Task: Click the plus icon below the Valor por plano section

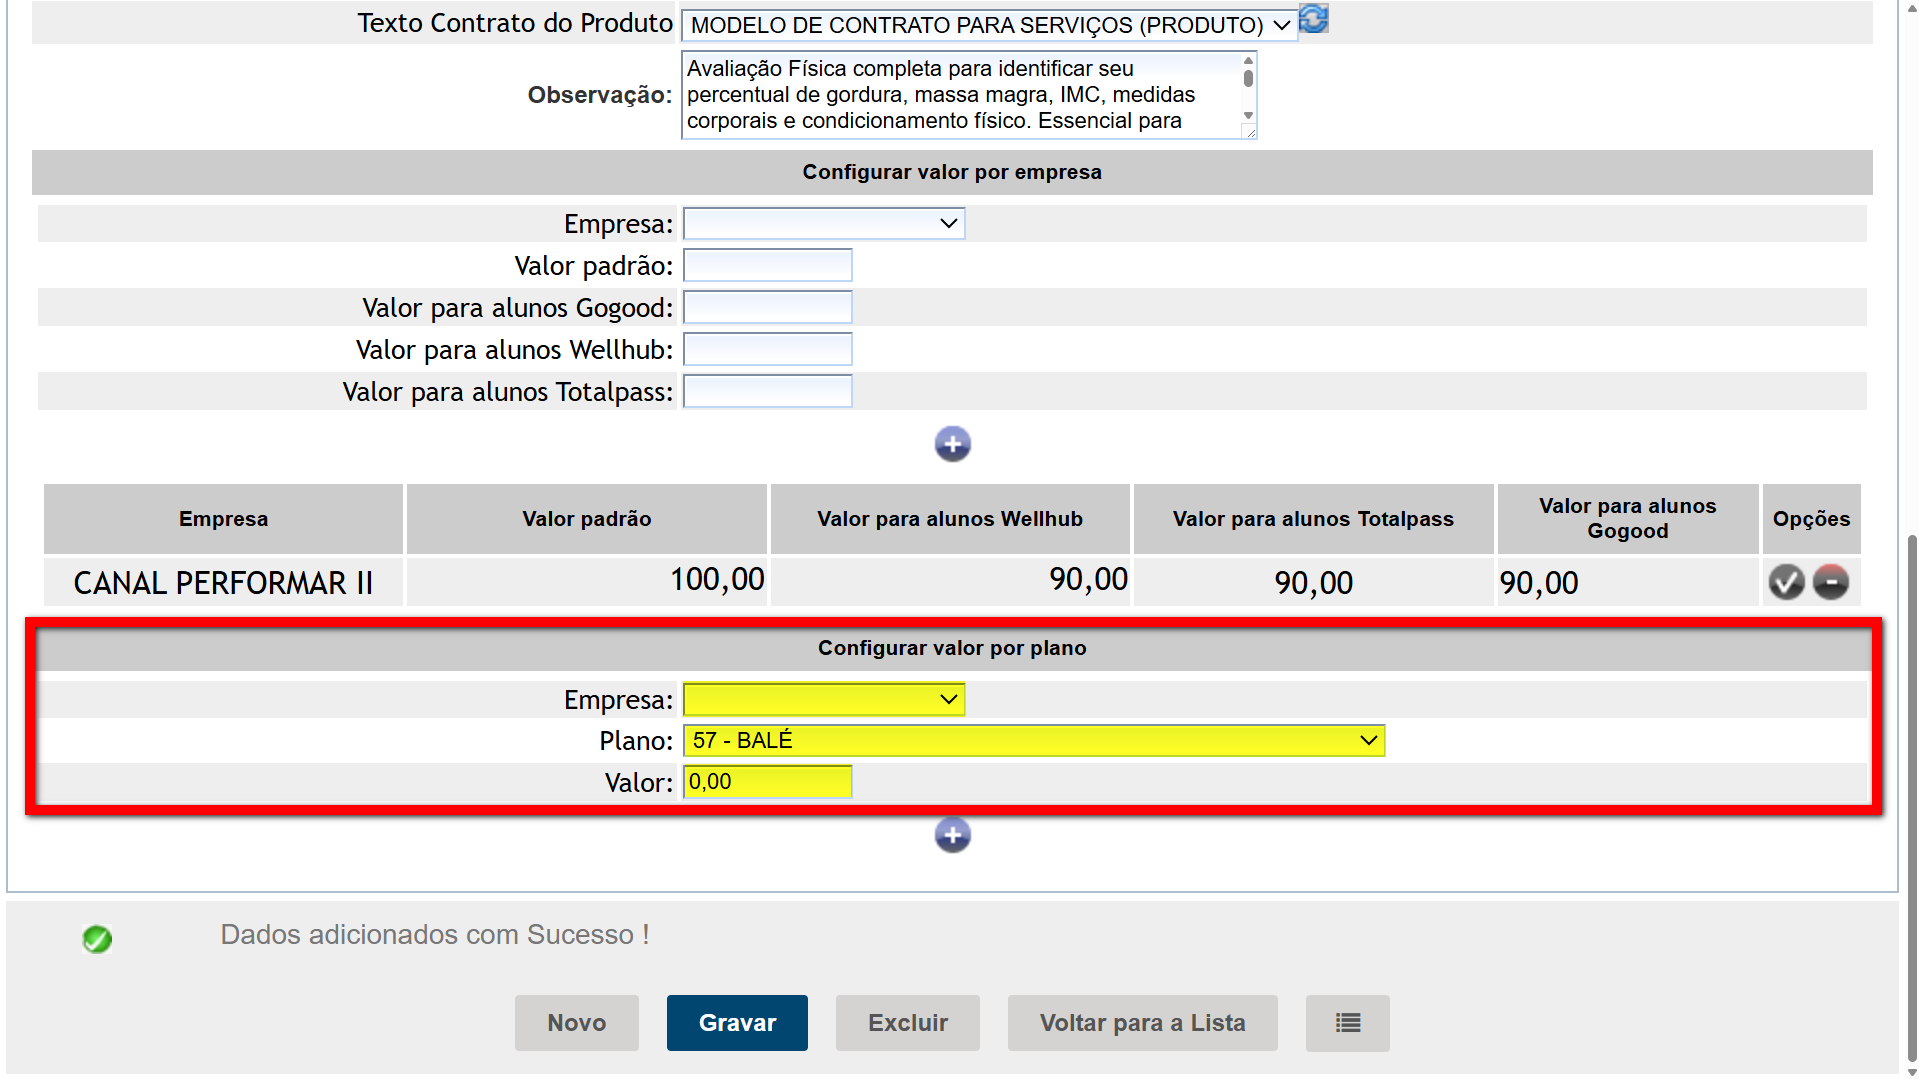Action: pyautogui.click(x=952, y=835)
